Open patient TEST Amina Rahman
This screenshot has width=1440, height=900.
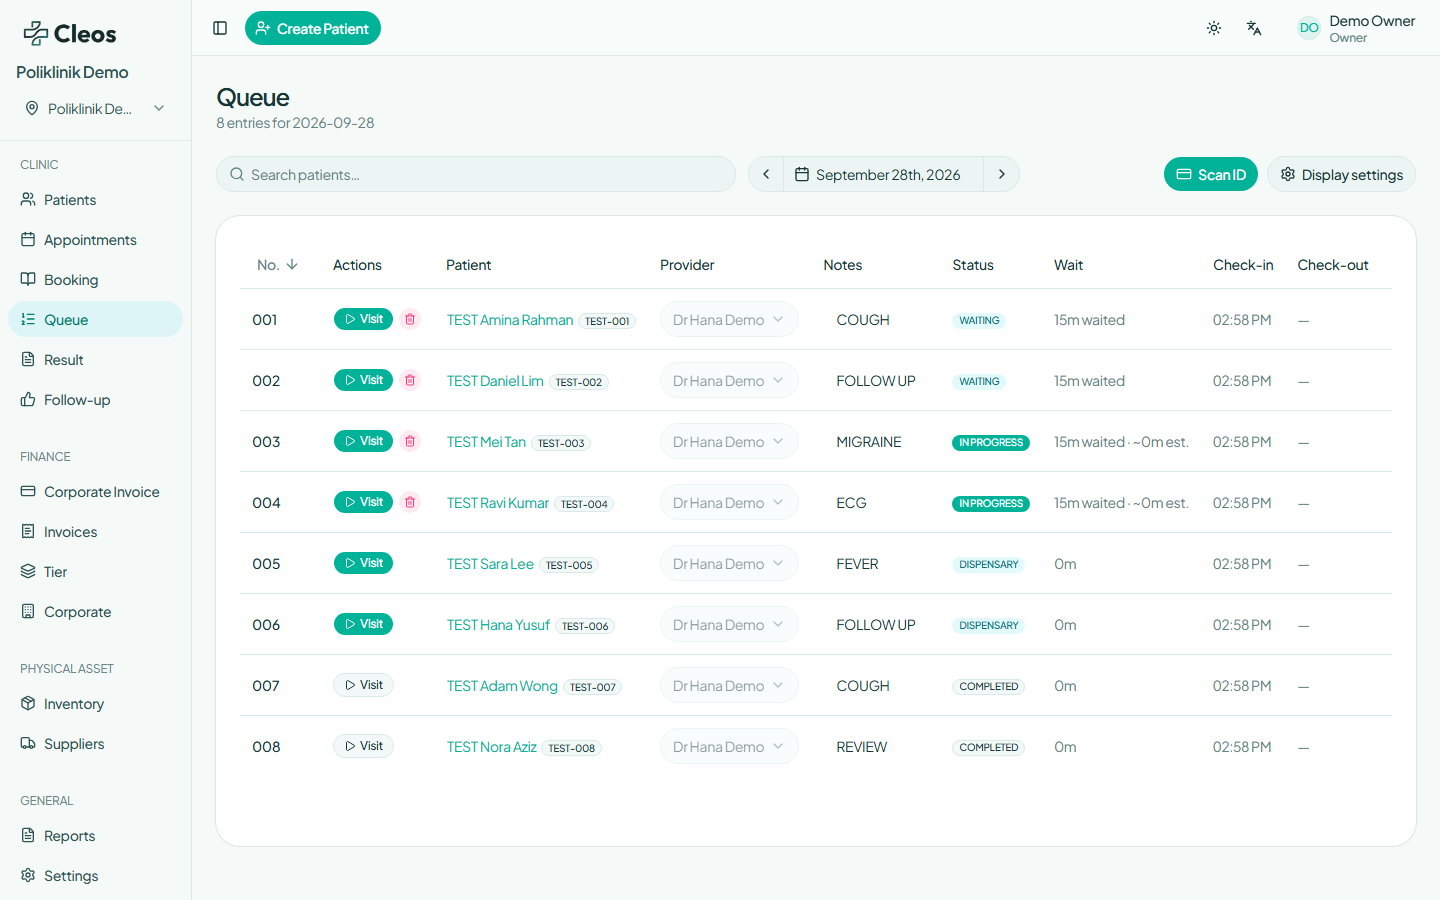click(x=510, y=320)
